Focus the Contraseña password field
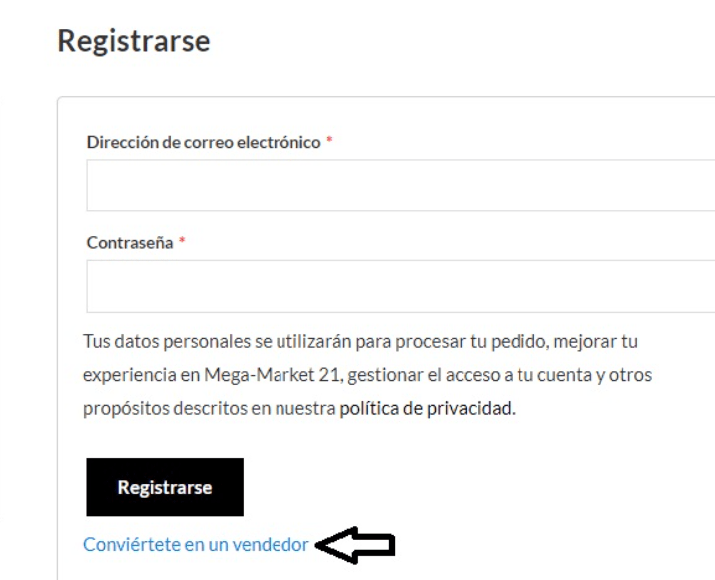 point(401,286)
